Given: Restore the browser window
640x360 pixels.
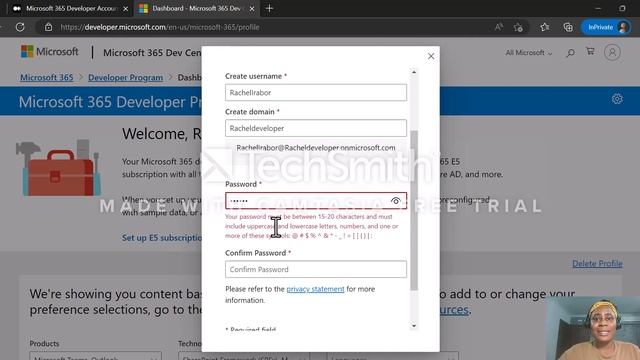Looking at the screenshot, I should (x=622, y=8).
